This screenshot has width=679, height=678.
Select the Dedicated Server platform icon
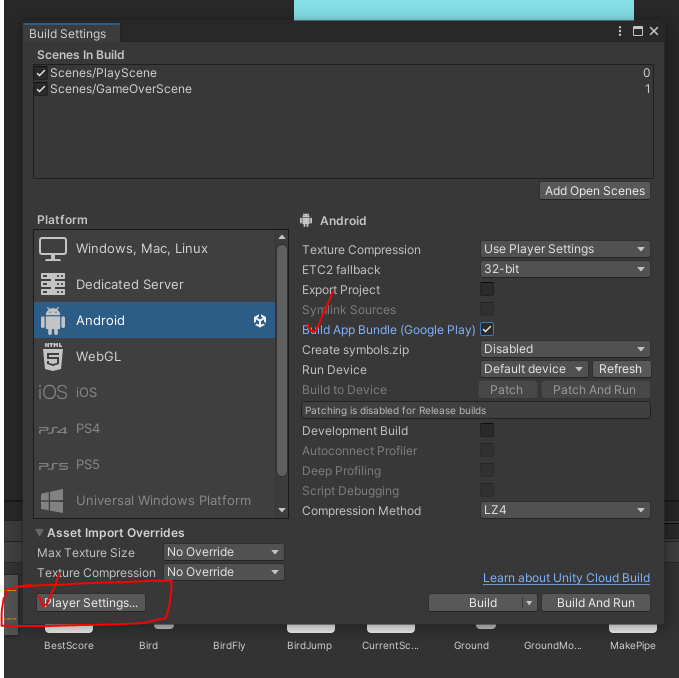tap(52, 284)
